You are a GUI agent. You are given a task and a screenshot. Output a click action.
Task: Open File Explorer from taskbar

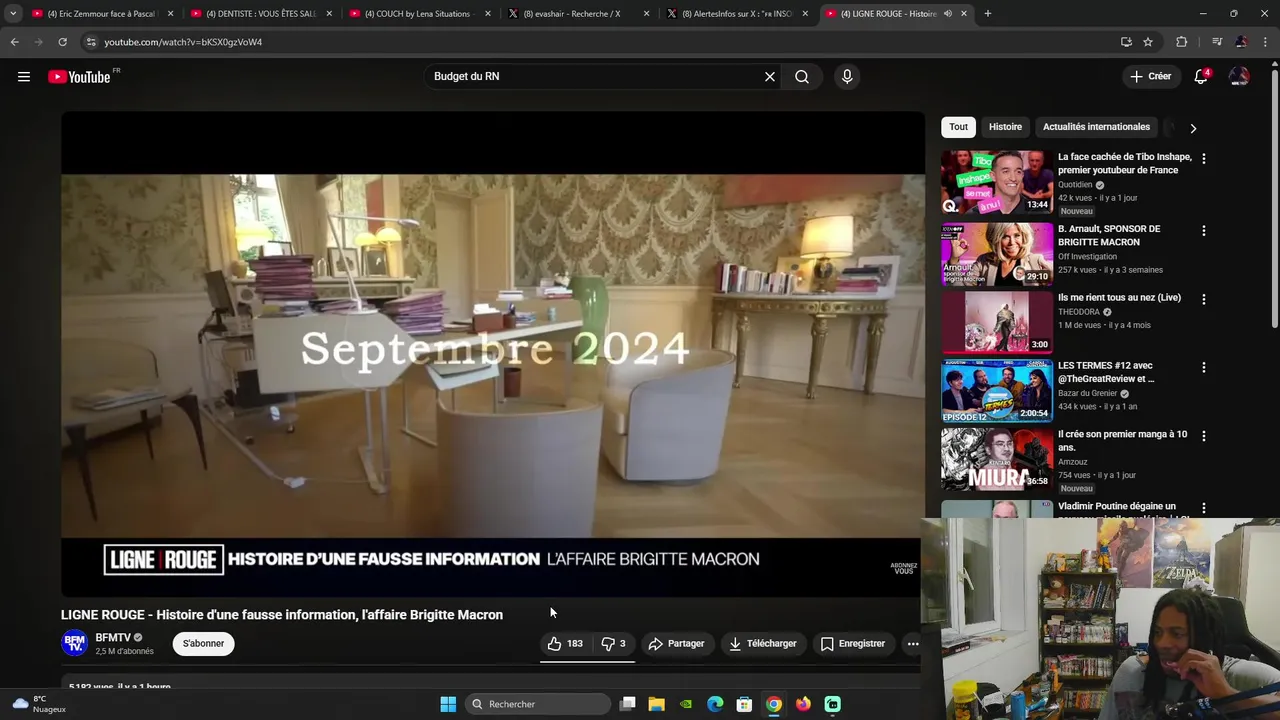tap(656, 704)
